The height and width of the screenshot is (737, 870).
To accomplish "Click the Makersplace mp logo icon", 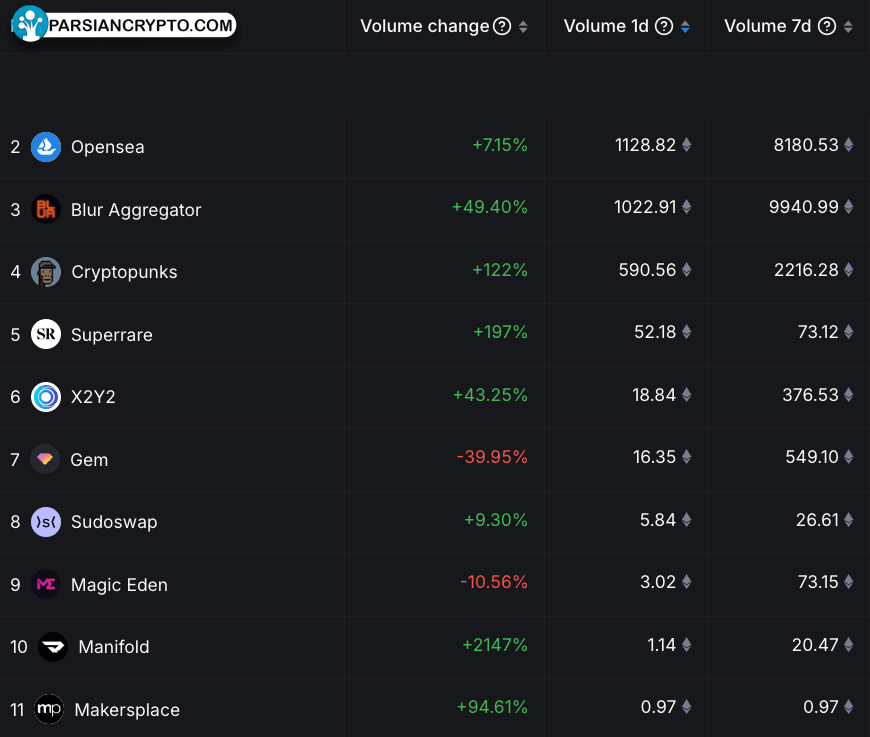I will (49, 709).
